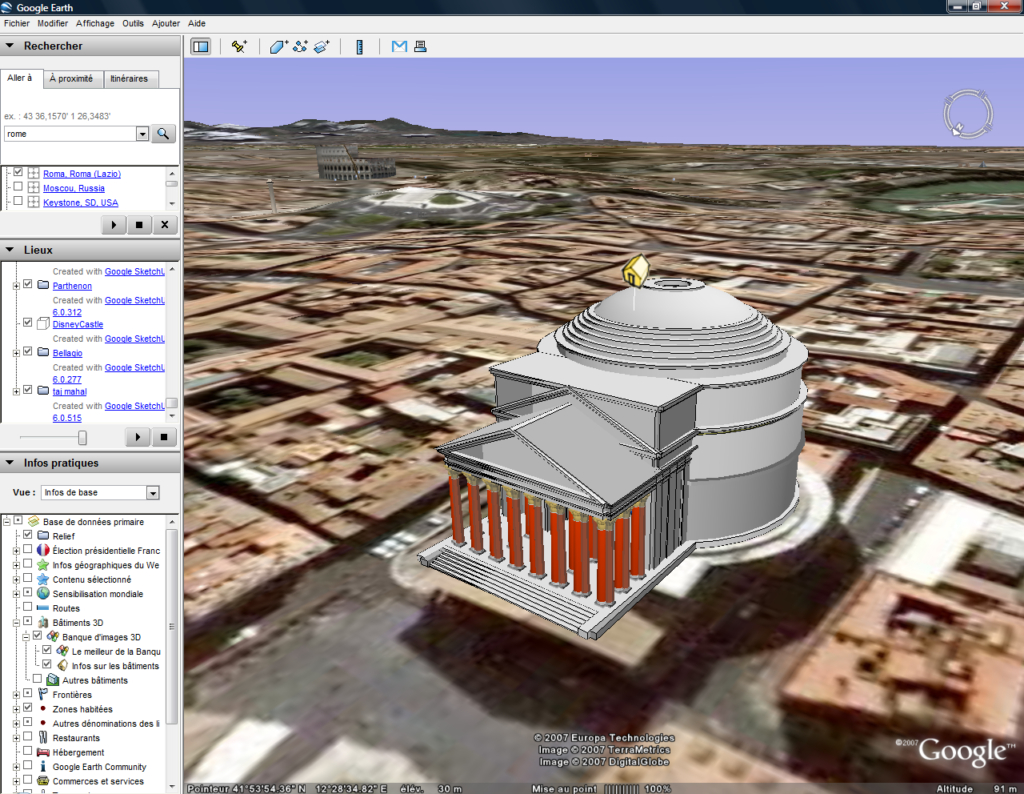Click the compass navigation ring
Screen dimensions: 1024x794
tap(968, 114)
